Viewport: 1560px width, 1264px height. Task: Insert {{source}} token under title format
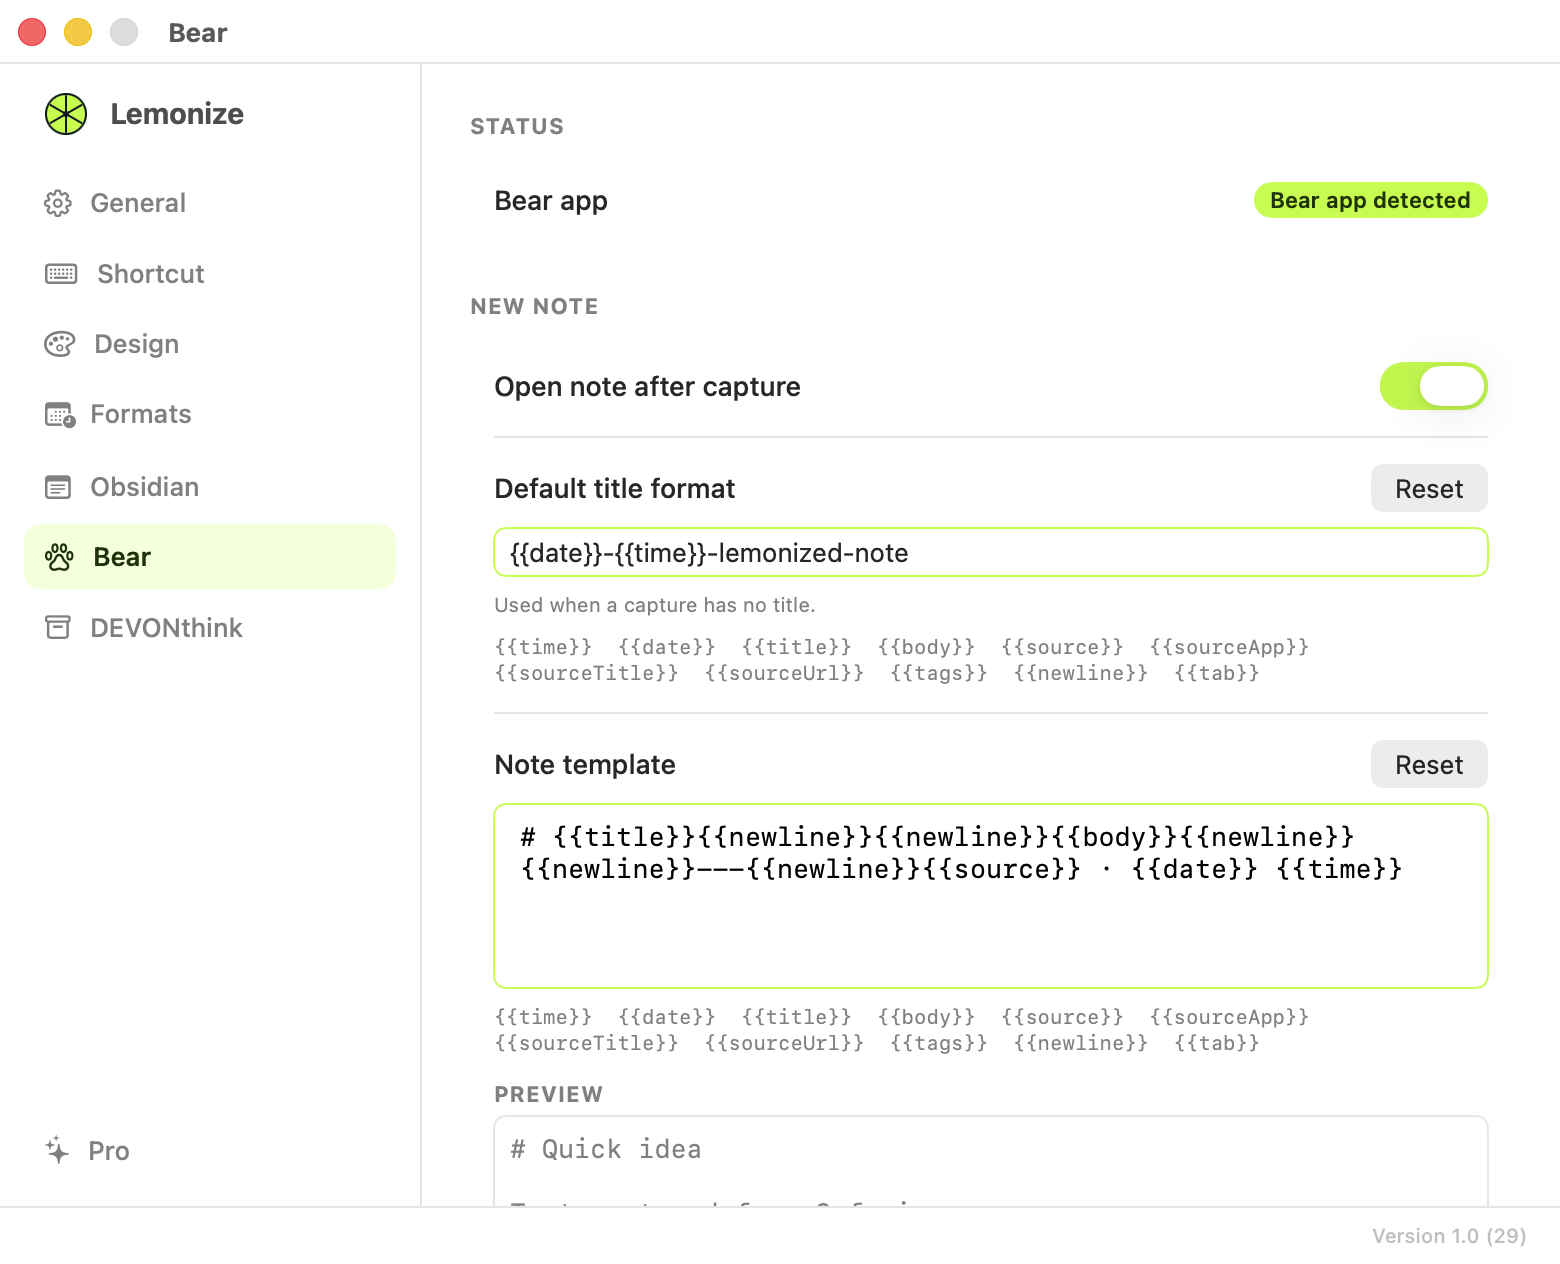(x=1062, y=647)
